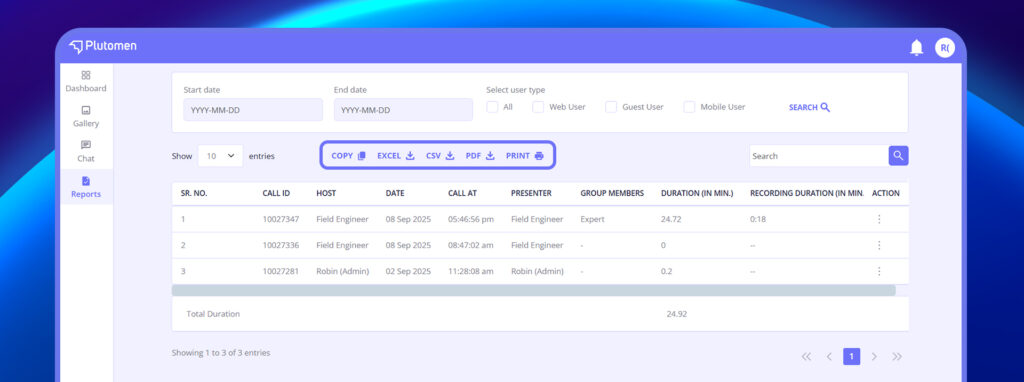The height and width of the screenshot is (382, 1024).
Task: Select page 1 in pagination
Action: click(852, 357)
